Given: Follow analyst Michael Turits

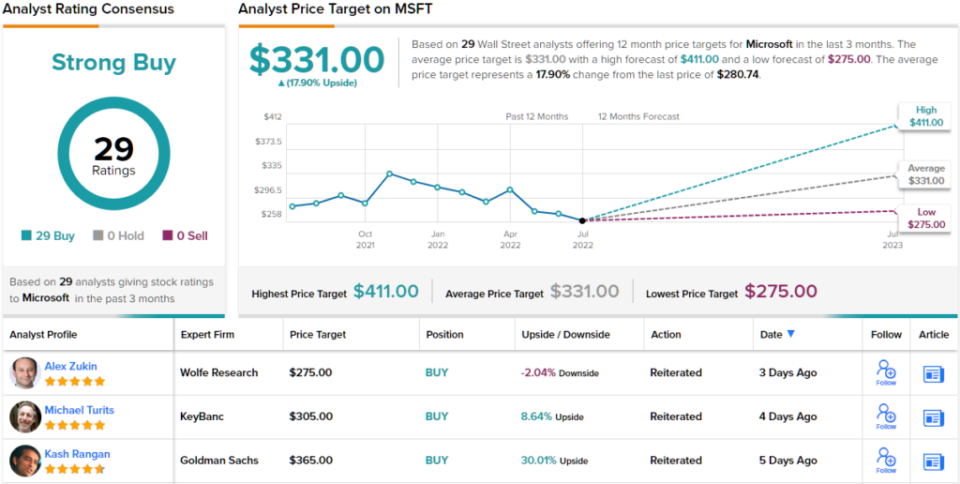Looking at the screenshot, I should [885, 416].
